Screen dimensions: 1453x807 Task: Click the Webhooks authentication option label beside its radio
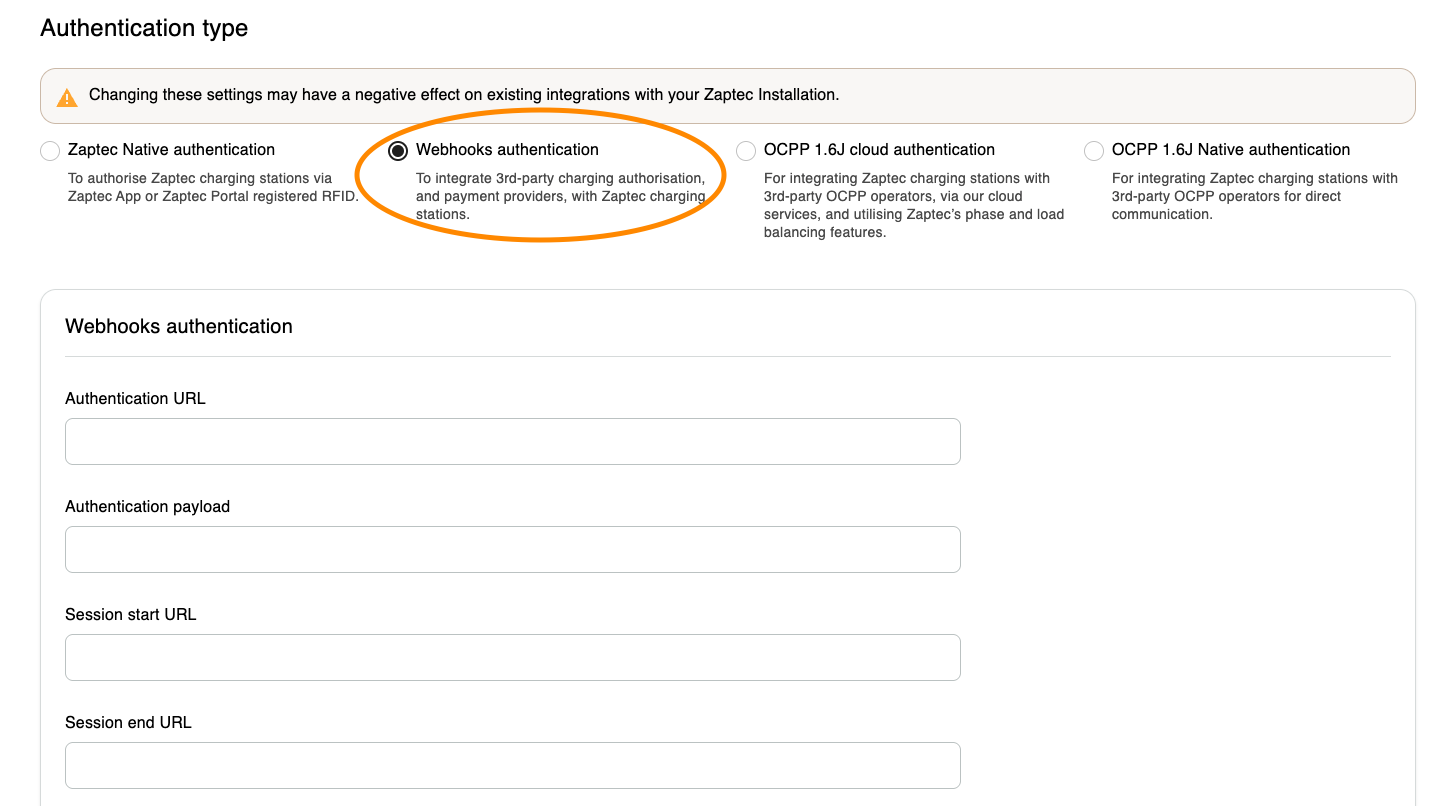507,150
